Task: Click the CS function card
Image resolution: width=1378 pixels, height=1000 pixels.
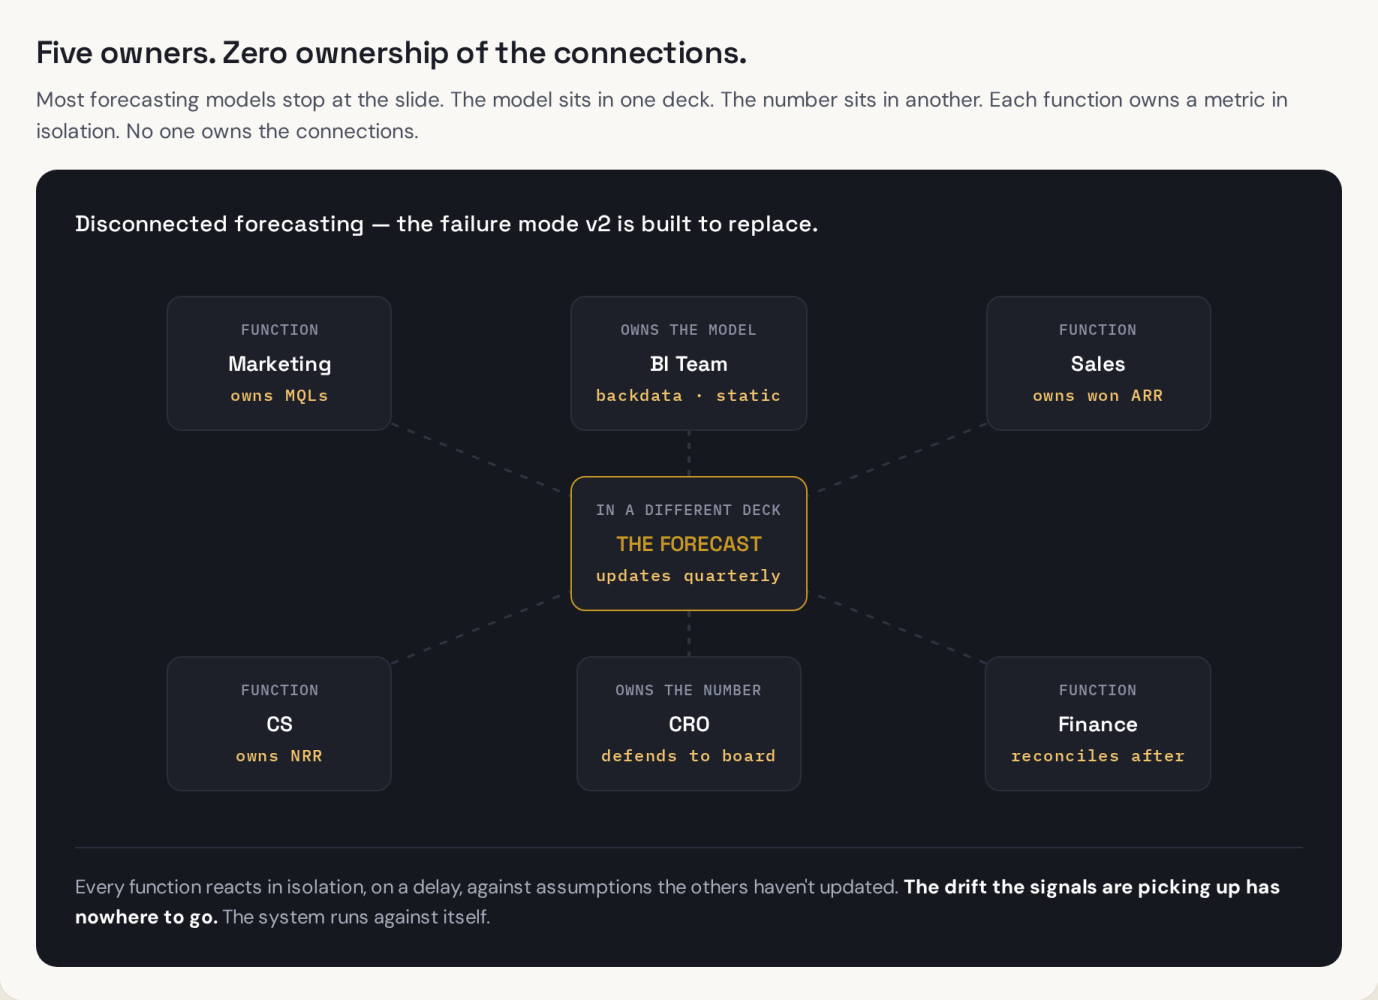Action: 279,723
